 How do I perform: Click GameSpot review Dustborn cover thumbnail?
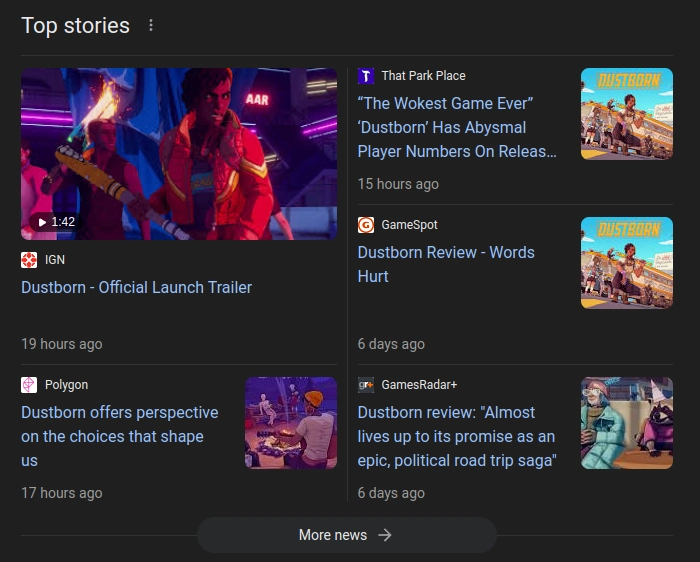[x=627, y=263]
